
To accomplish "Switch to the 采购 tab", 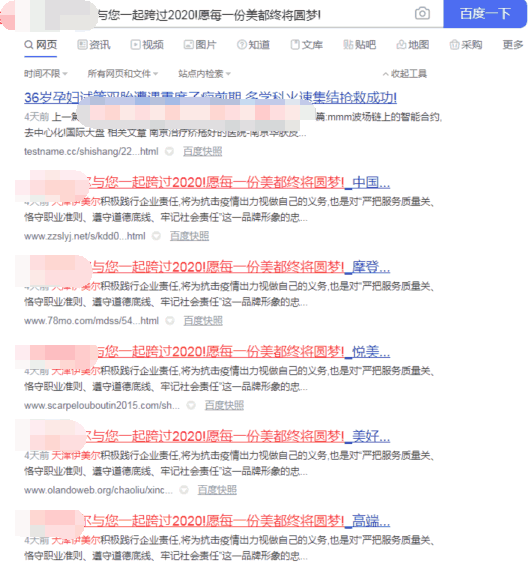I will 466,45.
